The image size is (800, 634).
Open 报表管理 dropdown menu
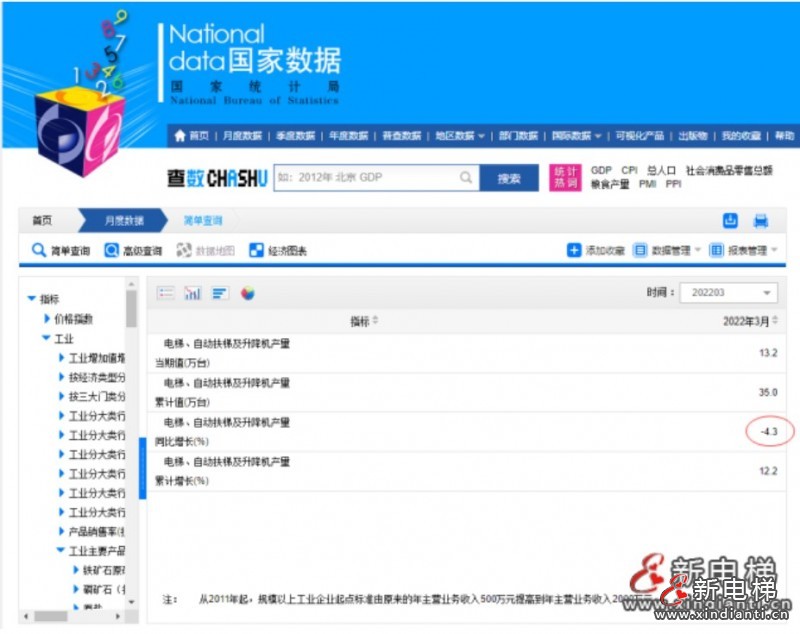click(743, 251)
